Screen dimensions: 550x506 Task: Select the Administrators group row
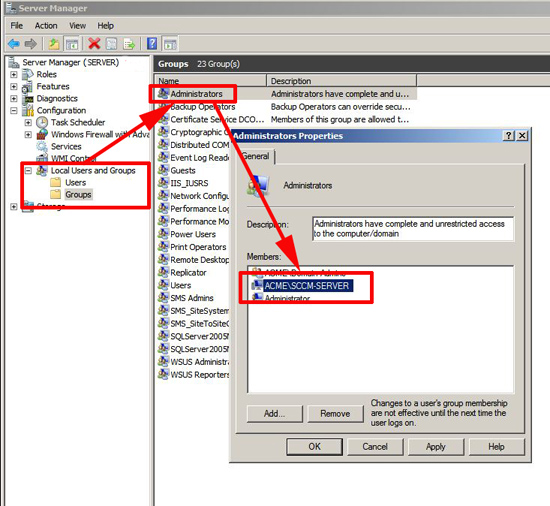coord(286,94)
